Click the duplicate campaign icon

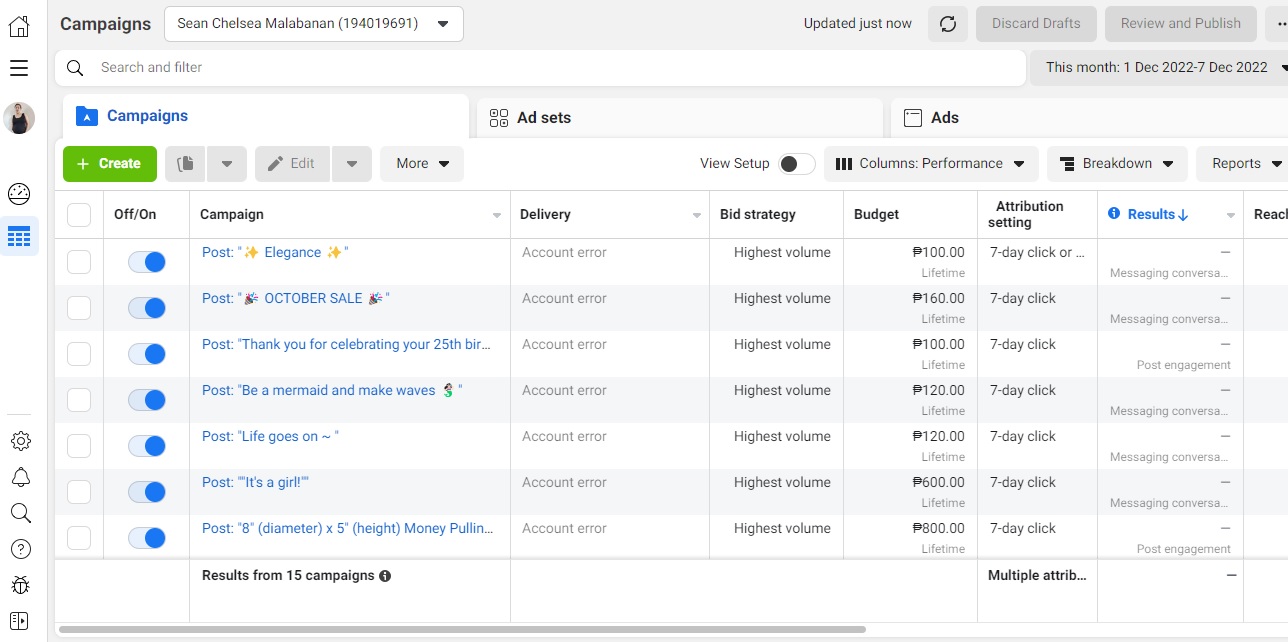(x=186, y=164)
